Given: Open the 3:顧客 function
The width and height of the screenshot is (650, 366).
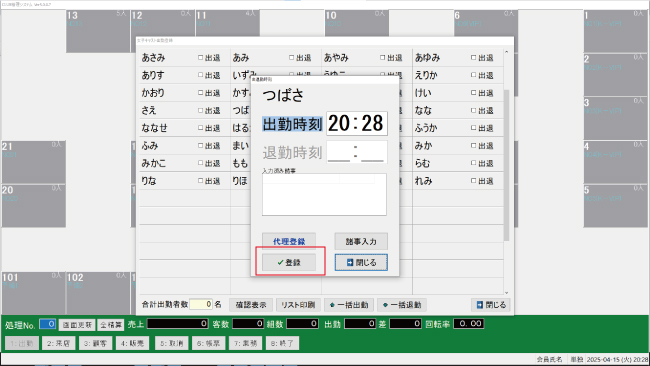Looking at the screenshot, I should [95, 343].
